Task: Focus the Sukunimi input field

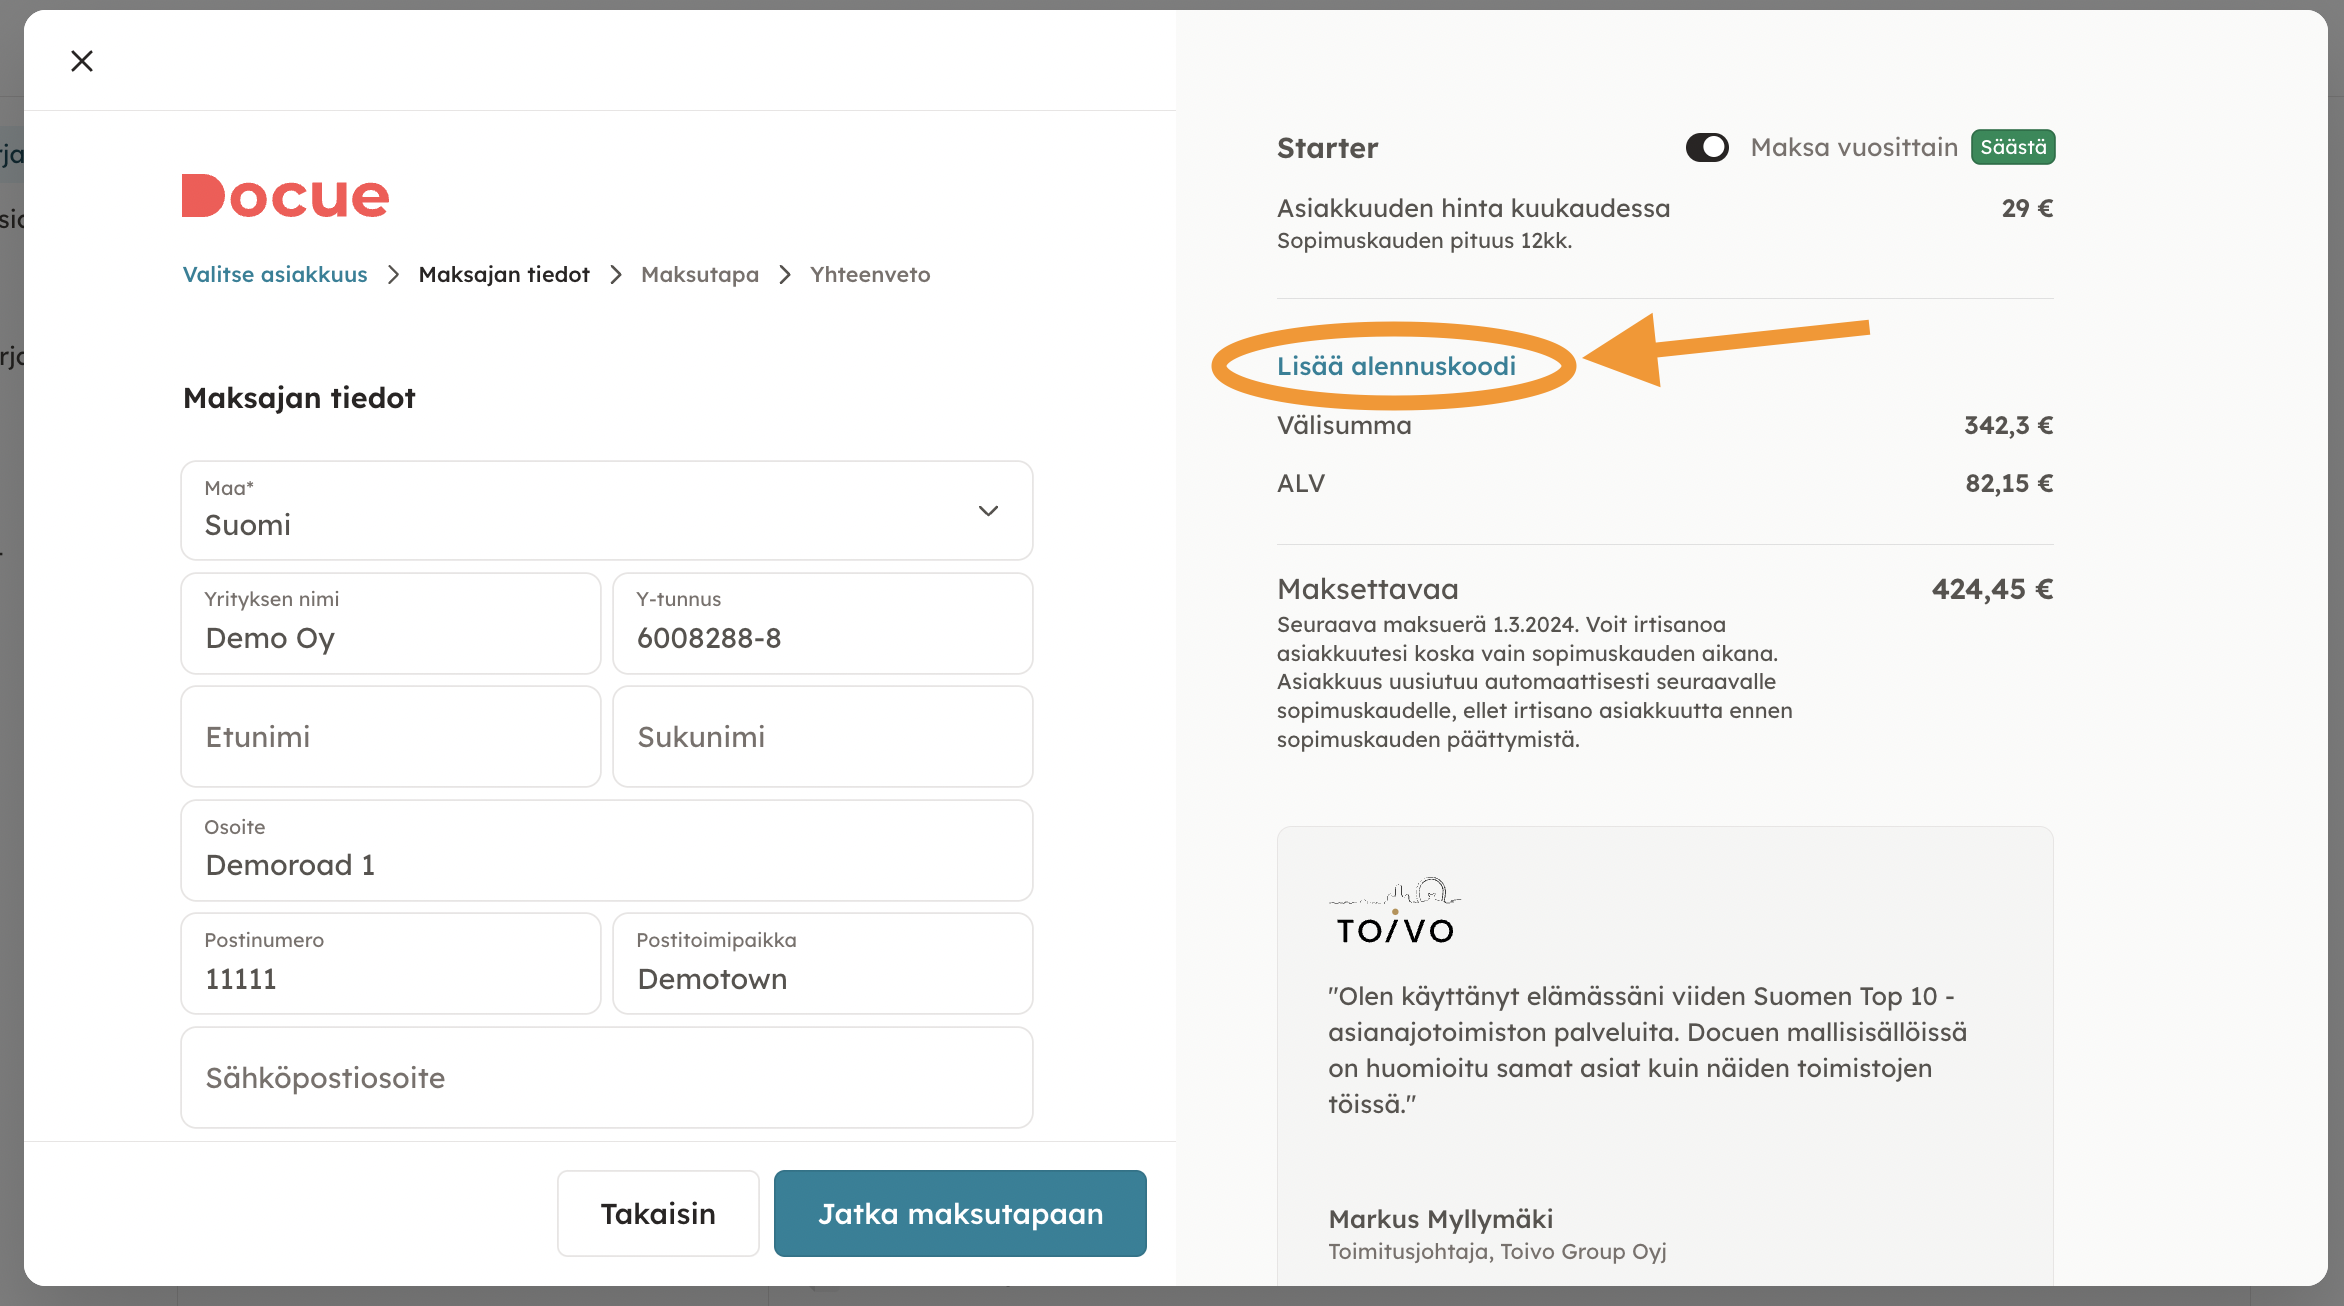Action: pyautogui.click(x=822, y=737)
